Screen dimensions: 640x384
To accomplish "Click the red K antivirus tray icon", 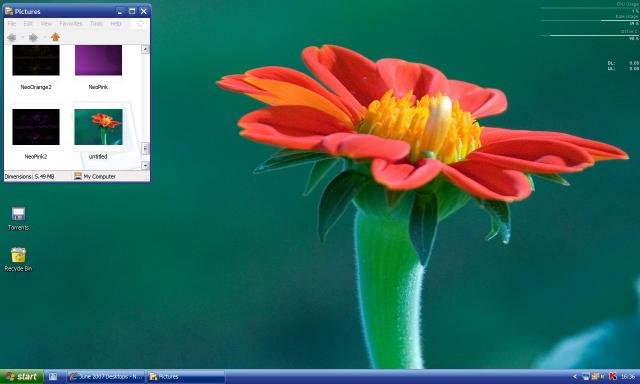I will tap(613, 376).
